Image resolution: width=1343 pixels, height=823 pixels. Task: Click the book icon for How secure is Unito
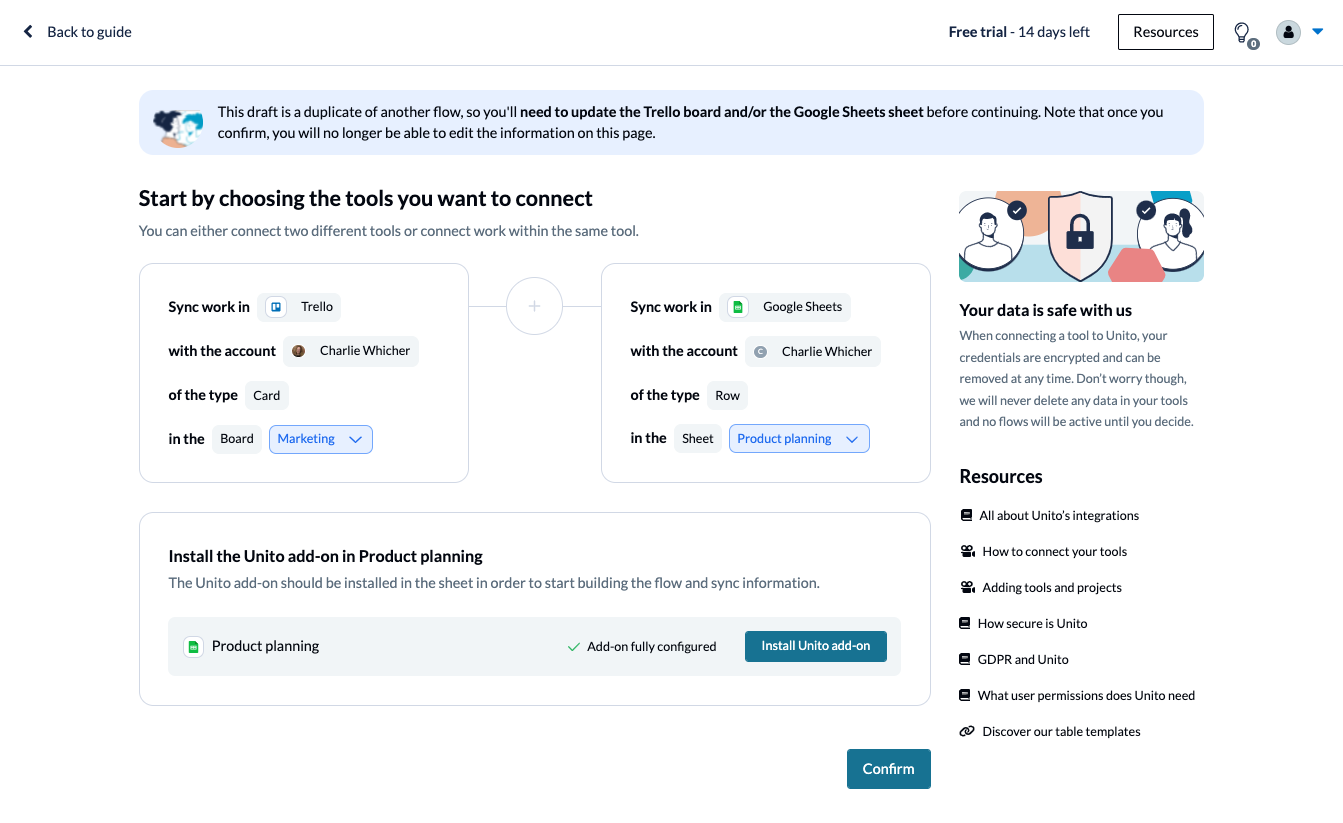[x=965, y=624]
